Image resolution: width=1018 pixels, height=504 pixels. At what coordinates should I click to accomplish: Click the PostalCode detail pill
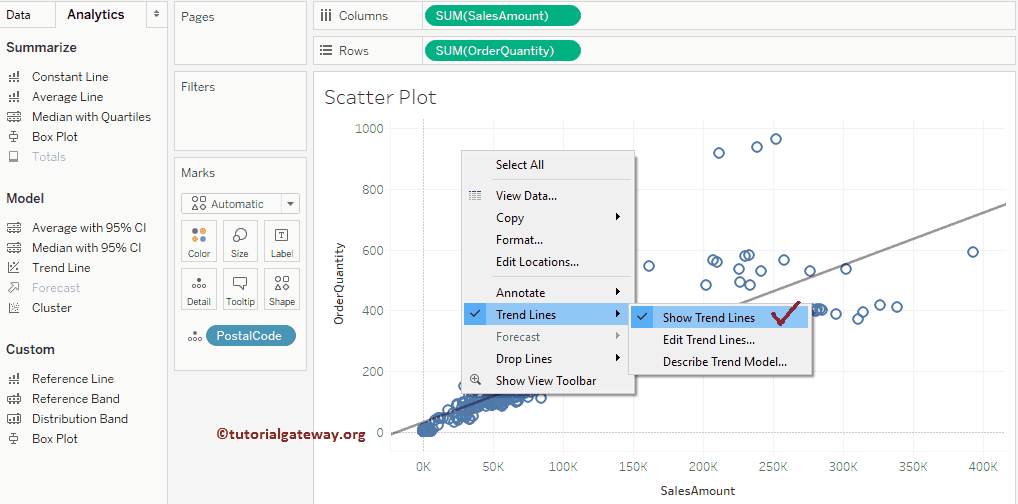pyautogui.click(x=250, y=336)
